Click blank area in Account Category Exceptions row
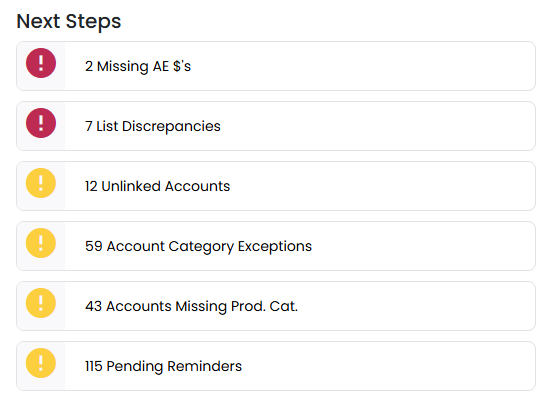Viewport: 548px width, 398px height. 423,246
